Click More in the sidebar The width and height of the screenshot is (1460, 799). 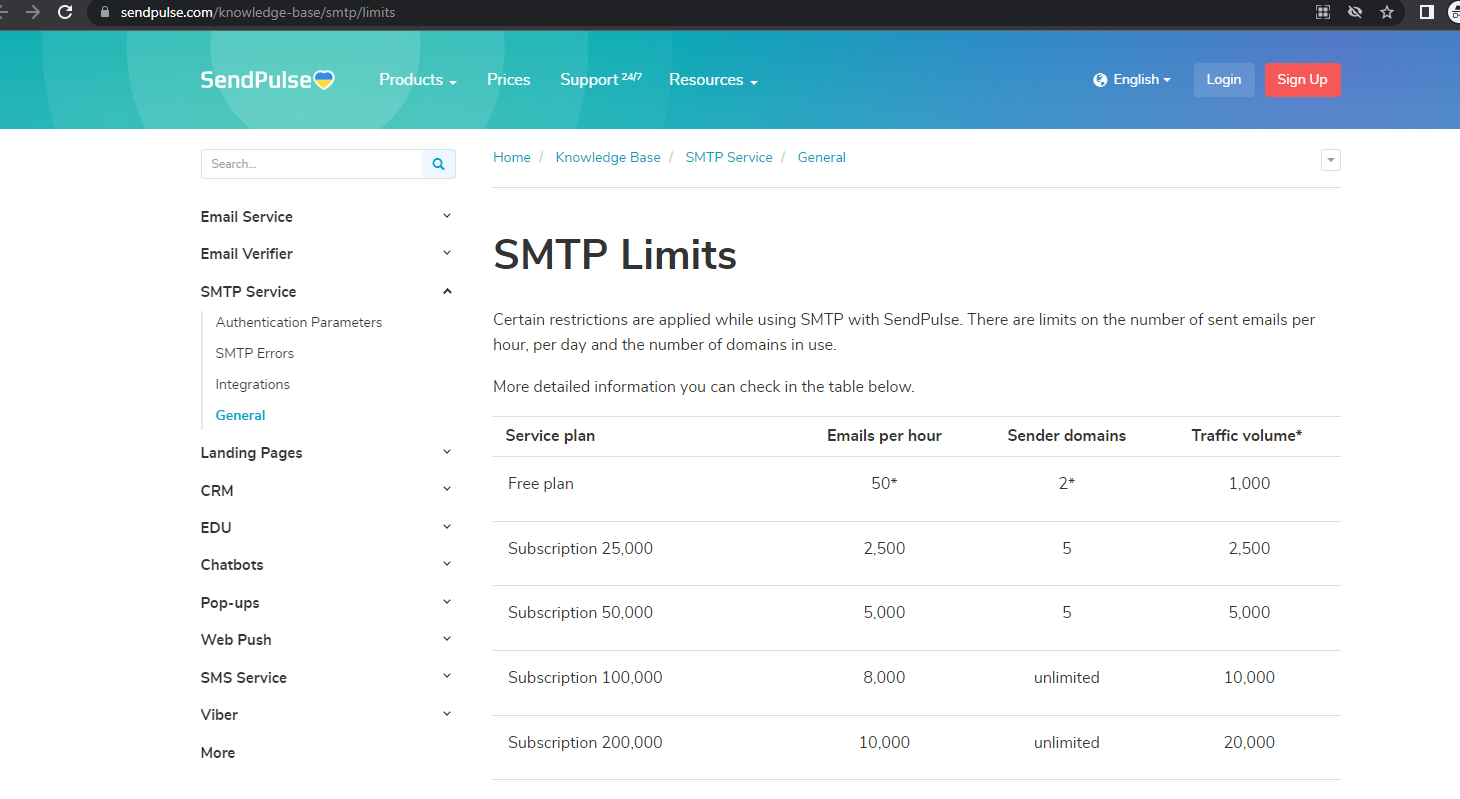pos(218,753)
